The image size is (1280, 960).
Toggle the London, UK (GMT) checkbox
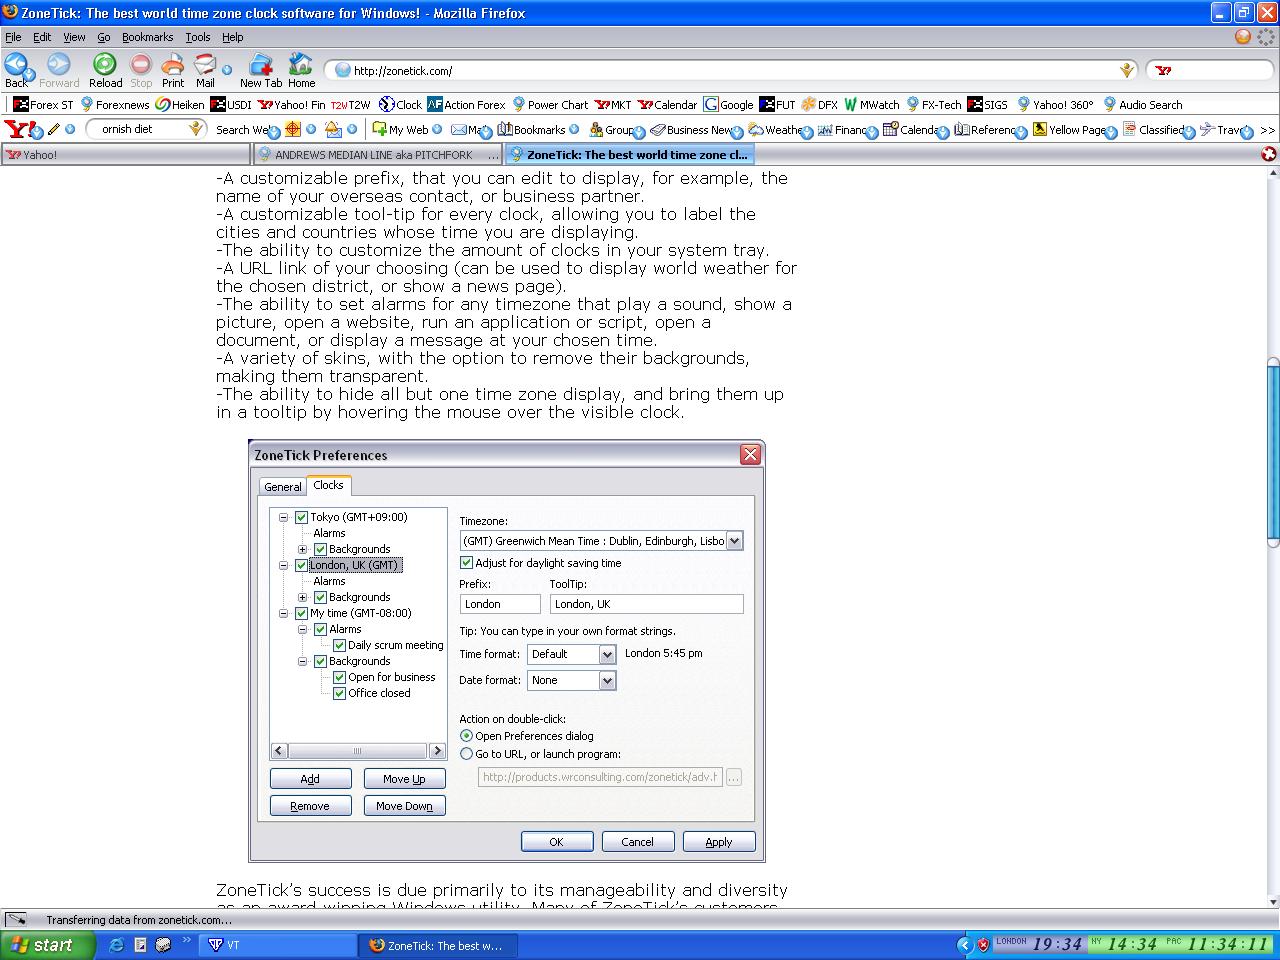tap(301, 565)
